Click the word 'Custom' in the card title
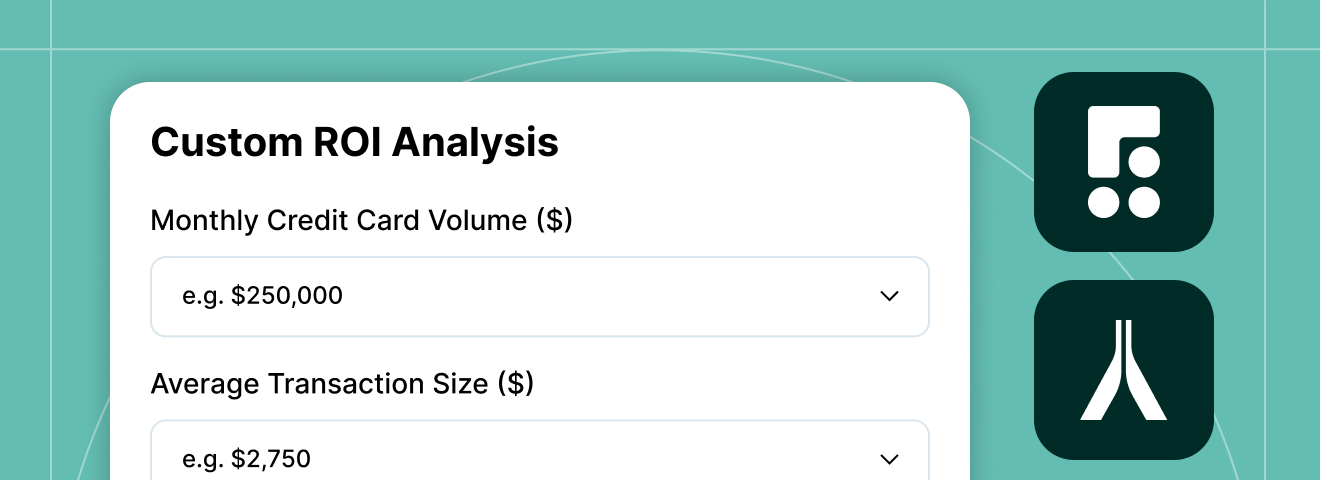The height and width of the screenshot is (480, 1320). (x=220, y=142)
